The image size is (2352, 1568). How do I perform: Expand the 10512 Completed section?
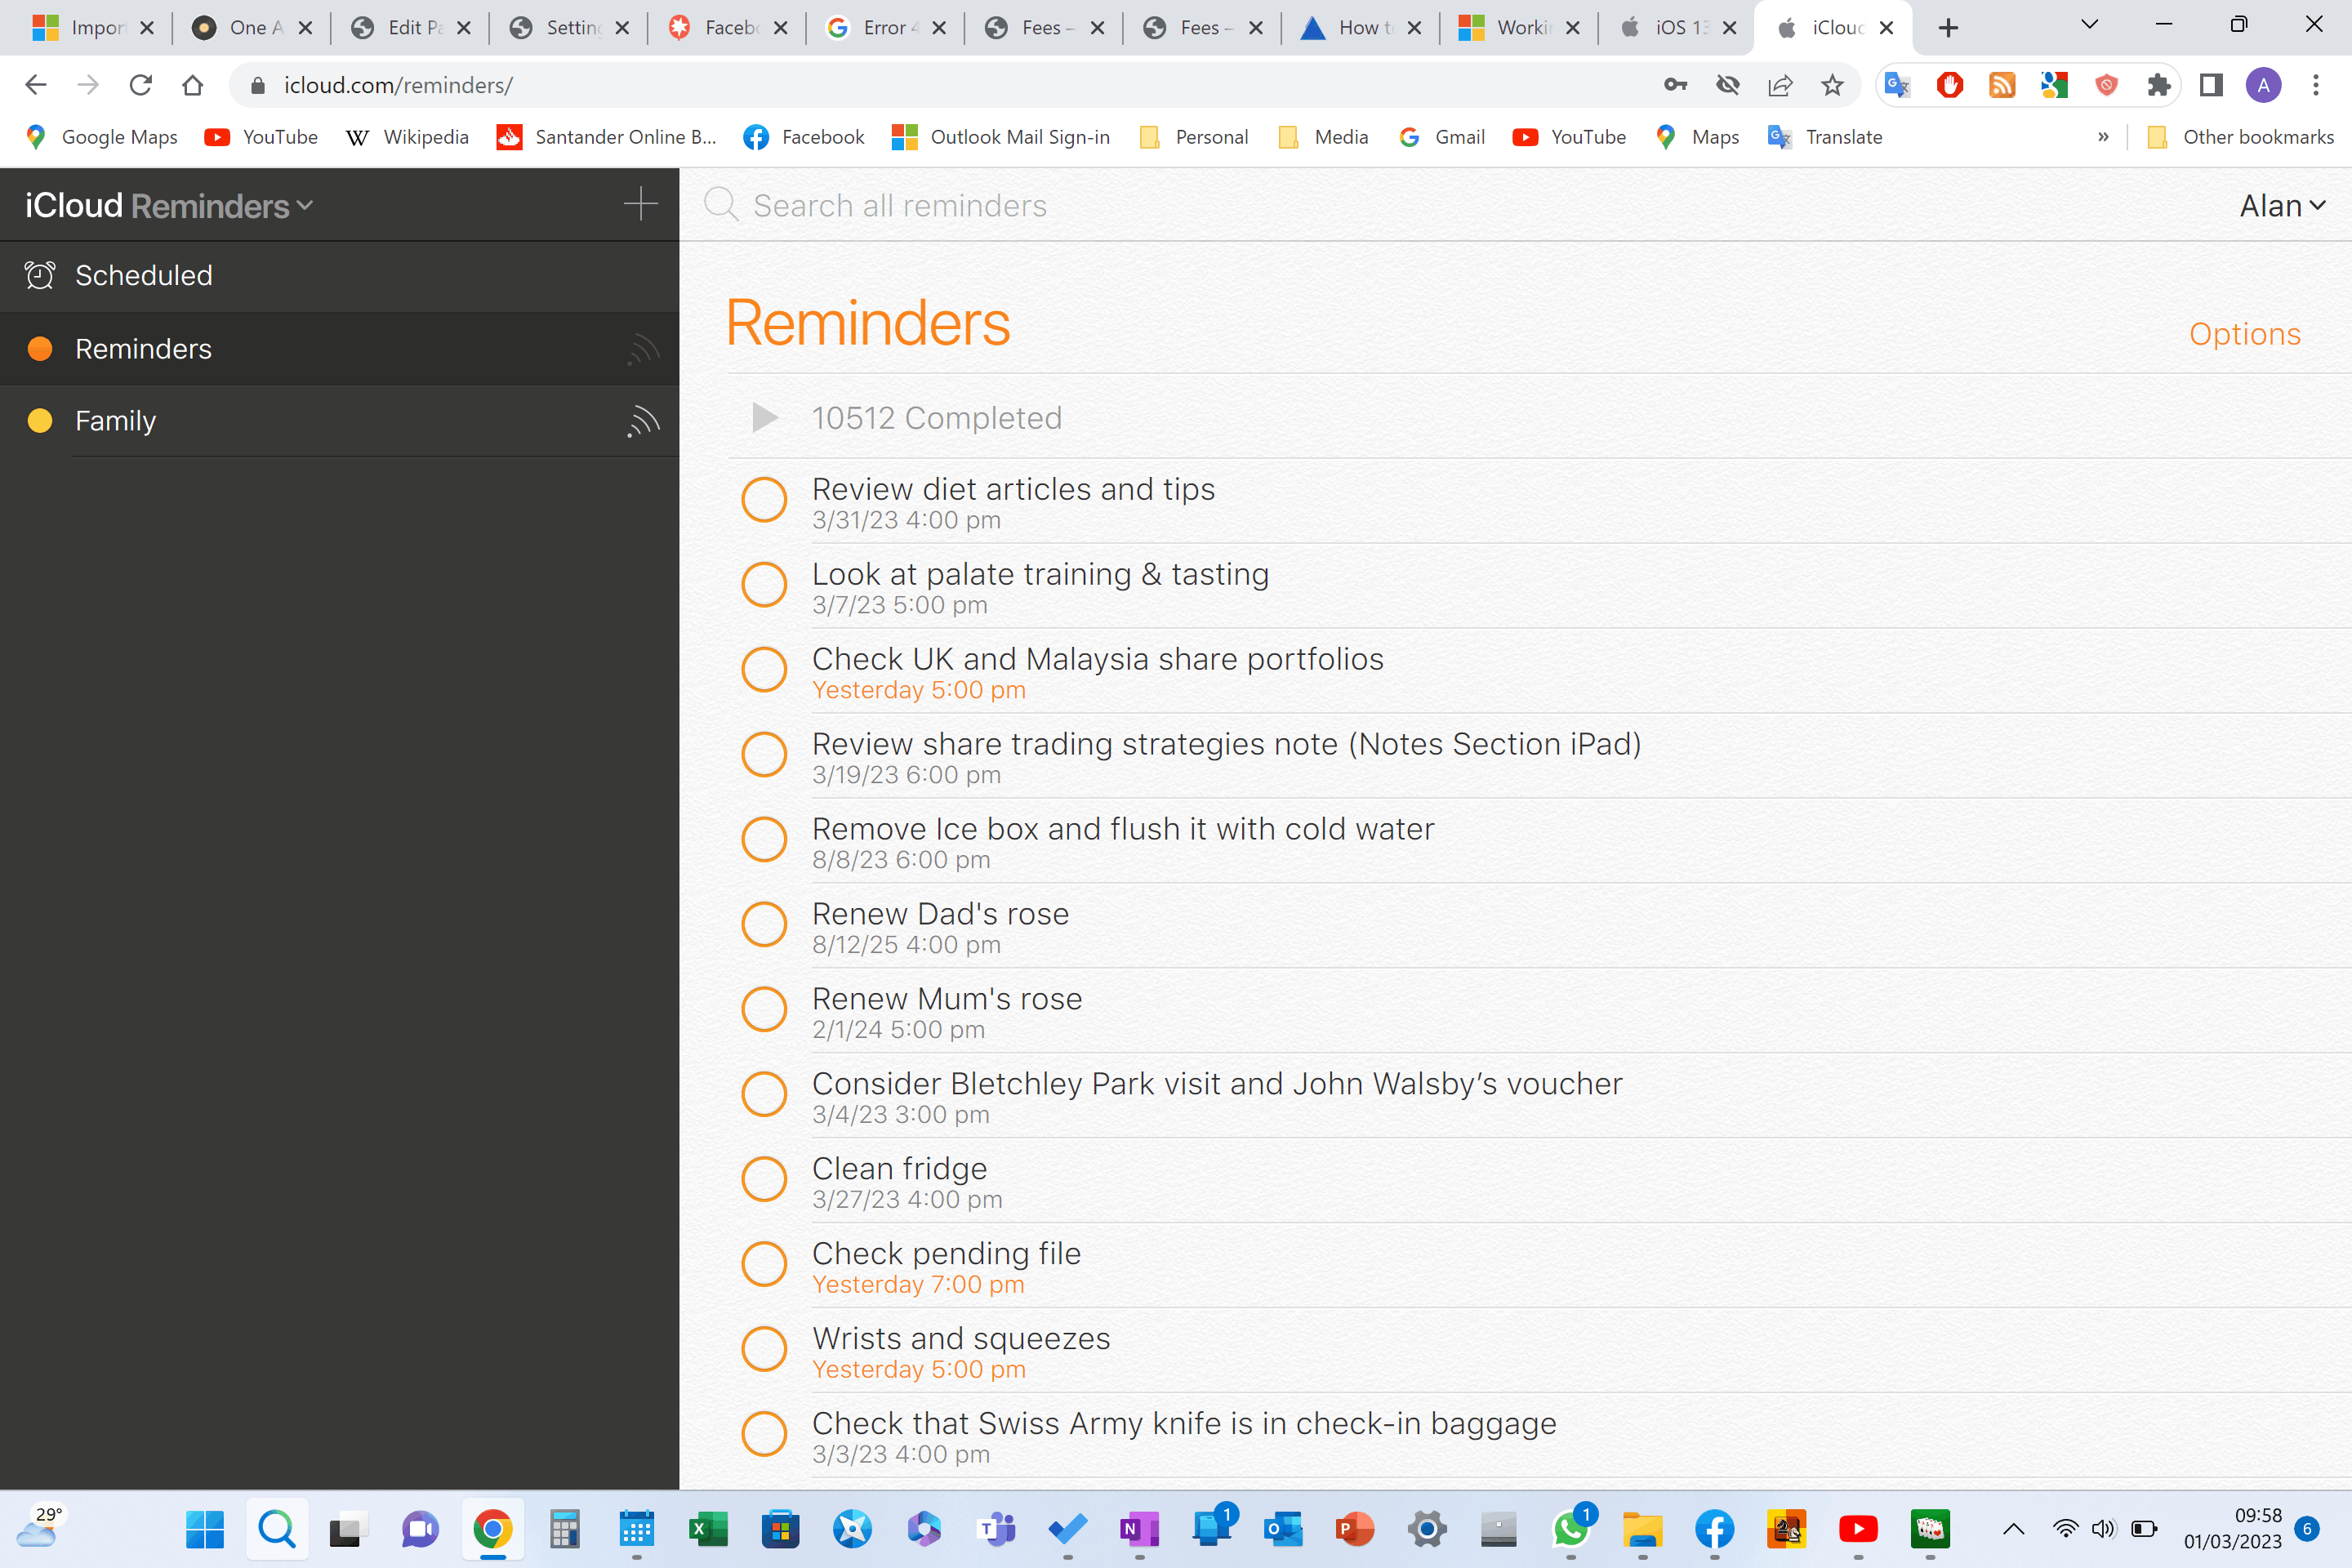coord(765,417)
